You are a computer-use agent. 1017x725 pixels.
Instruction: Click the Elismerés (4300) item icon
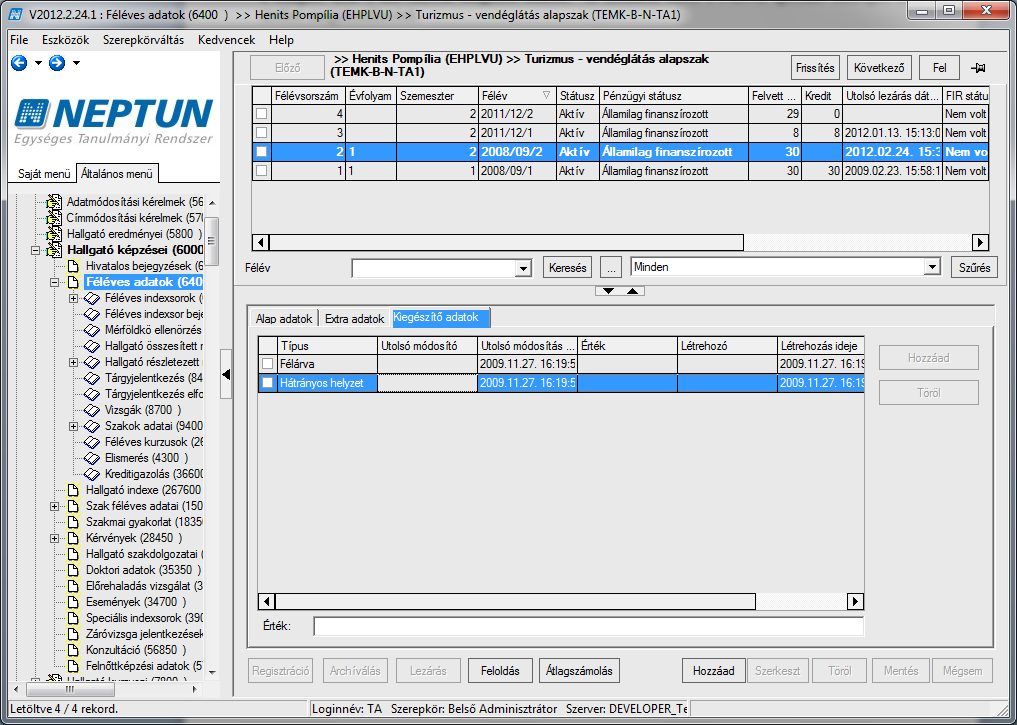coord(92,458)
